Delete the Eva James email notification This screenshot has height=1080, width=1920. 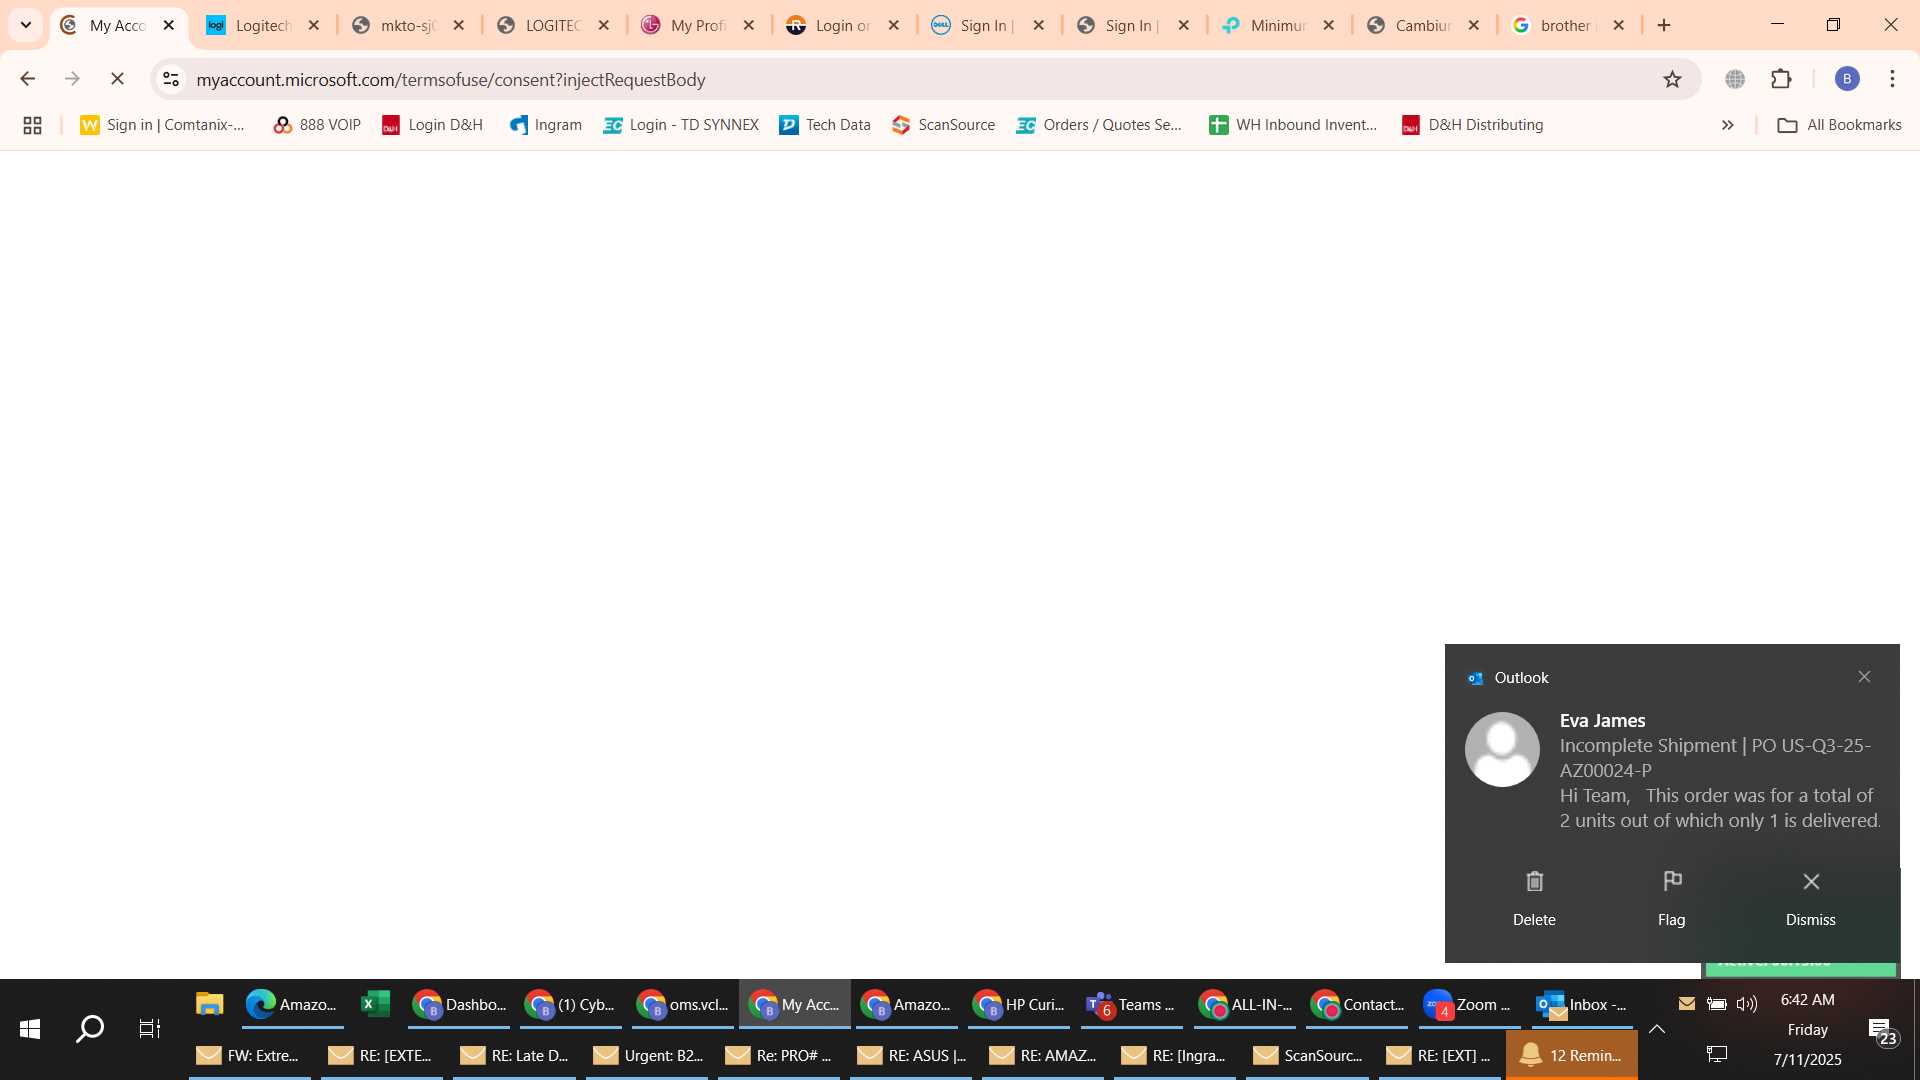(x=1534, y=898)
